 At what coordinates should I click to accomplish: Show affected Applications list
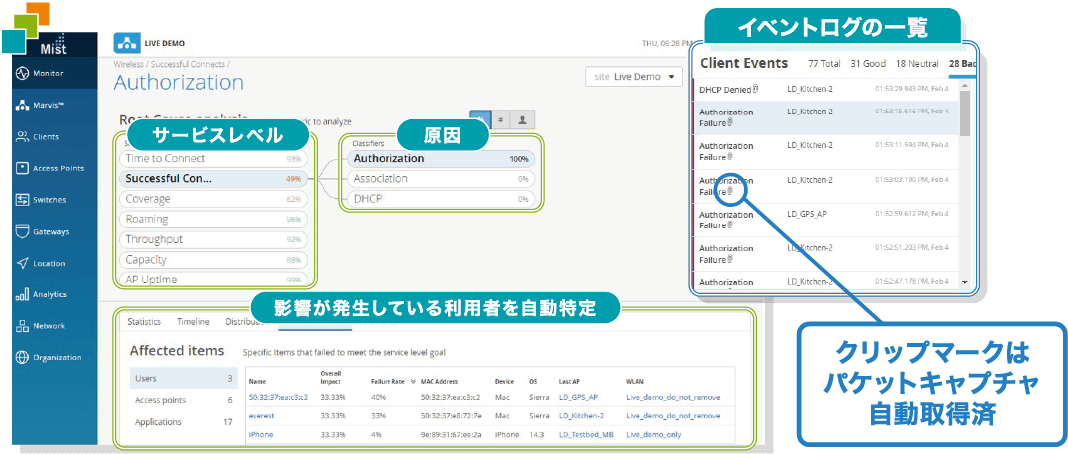click(x=184, y=422)
